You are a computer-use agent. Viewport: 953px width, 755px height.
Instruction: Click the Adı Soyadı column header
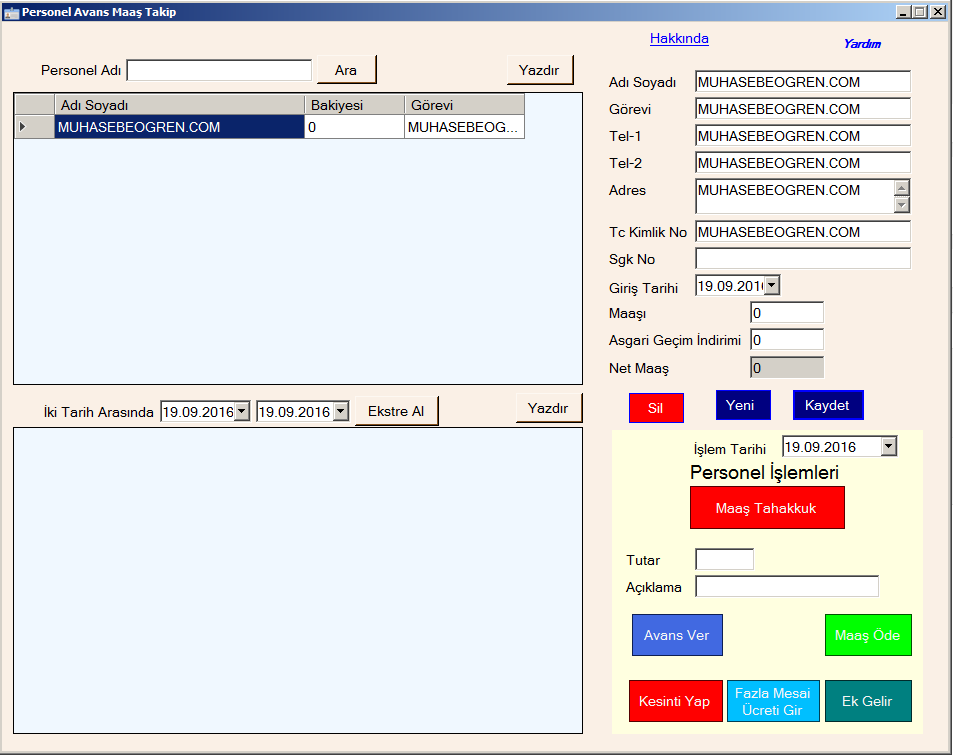tap(179, 105)
